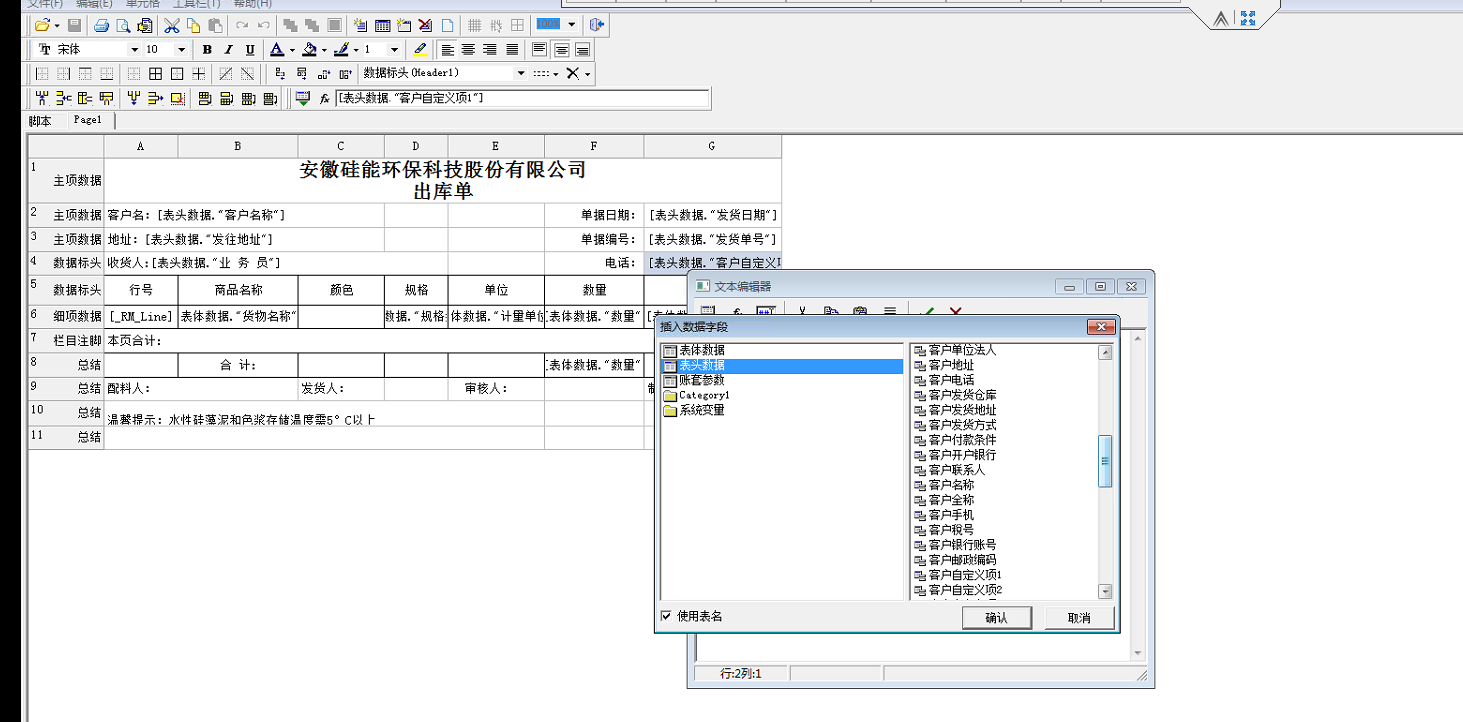Click the delete page icon with red X

tap(425, 25)
